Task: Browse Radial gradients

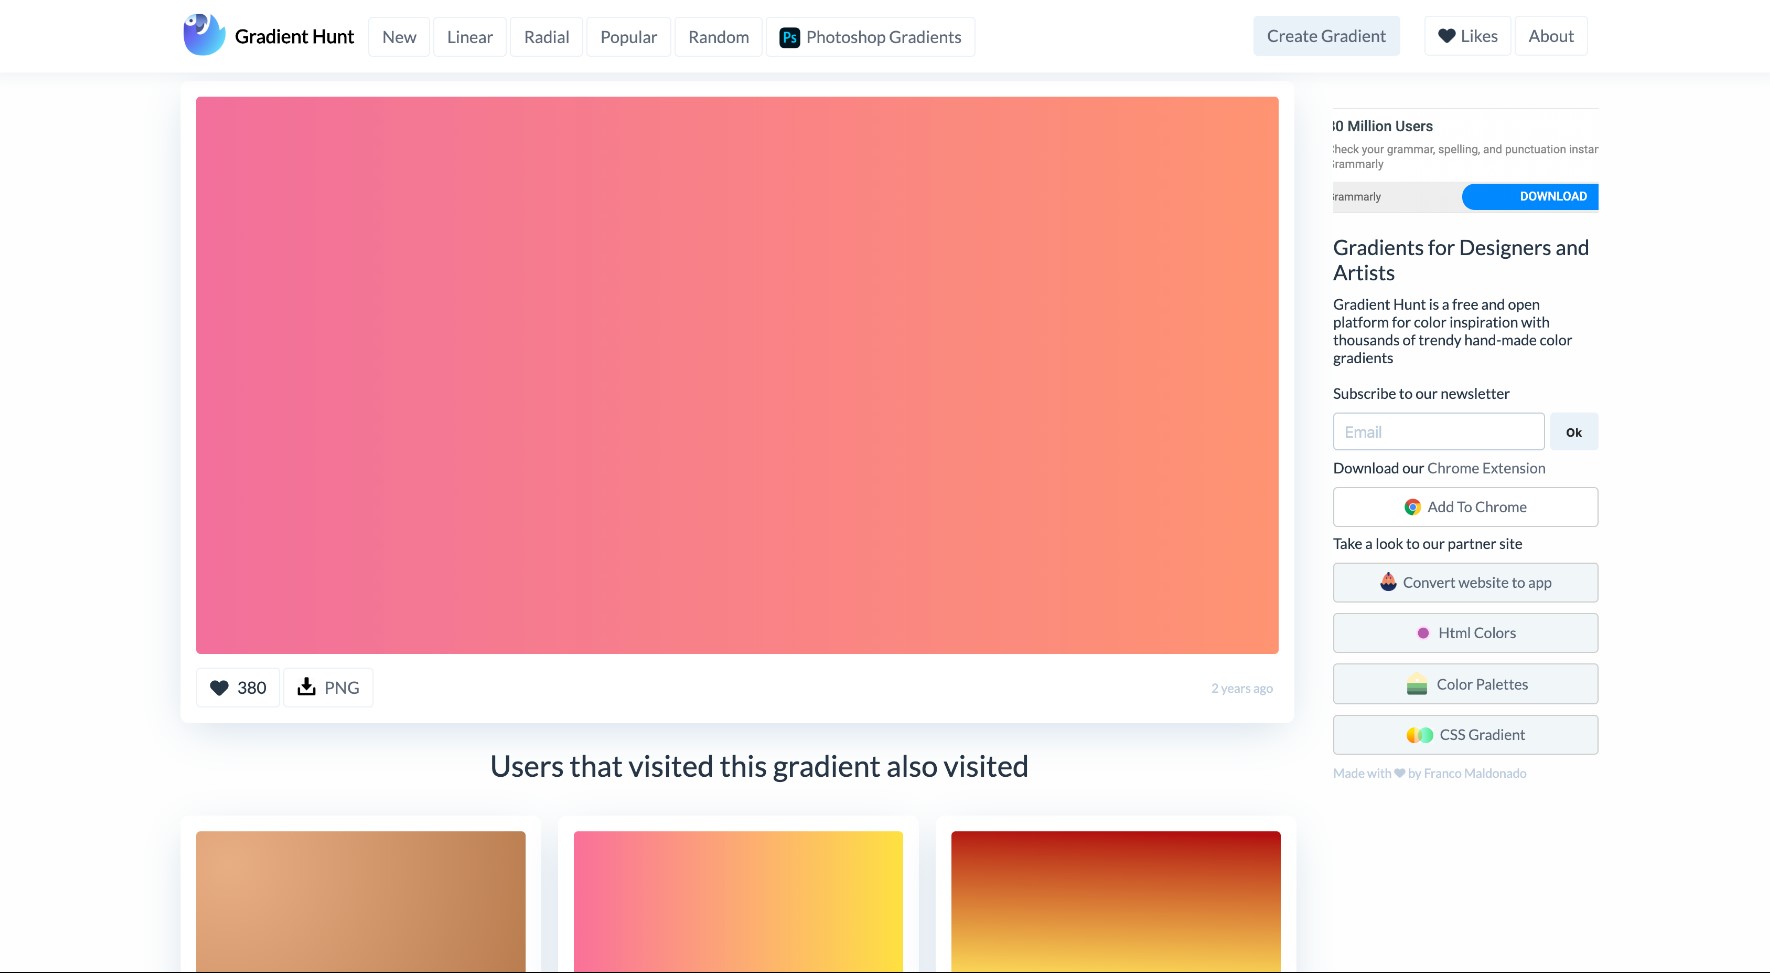Action: 546,36
